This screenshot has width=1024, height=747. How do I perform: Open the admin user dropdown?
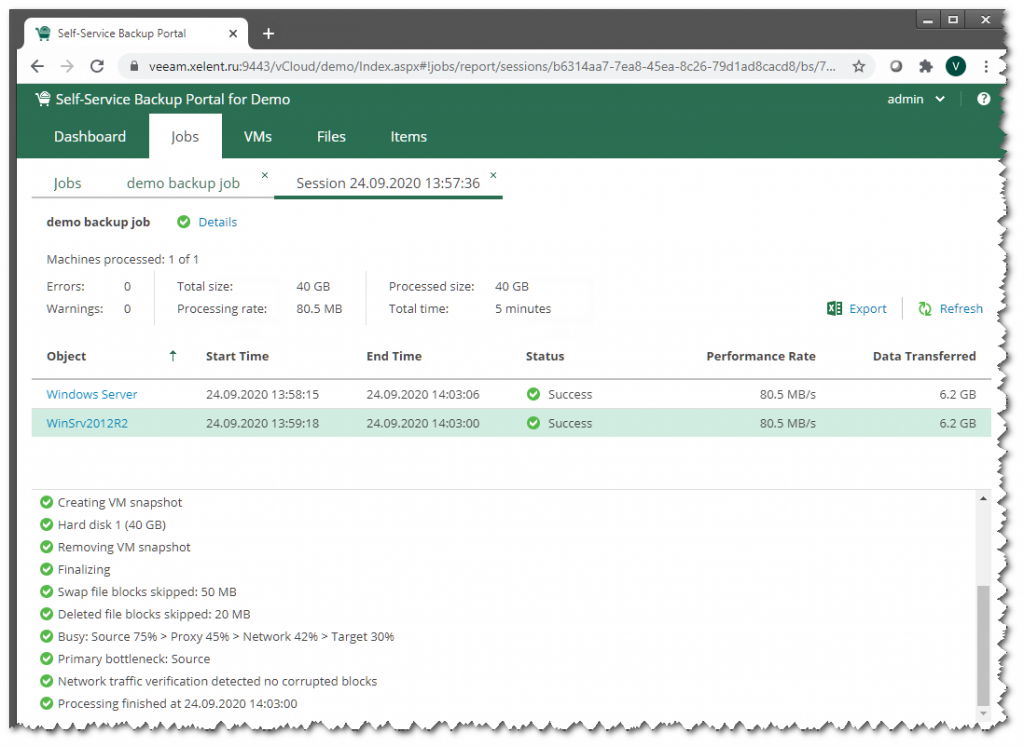916,99
